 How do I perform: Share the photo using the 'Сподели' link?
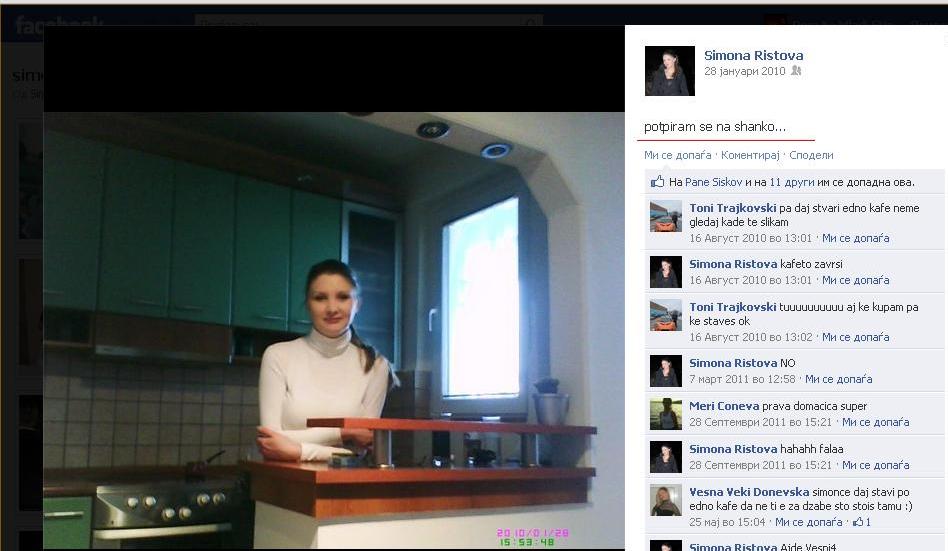(x=810, y=155)
